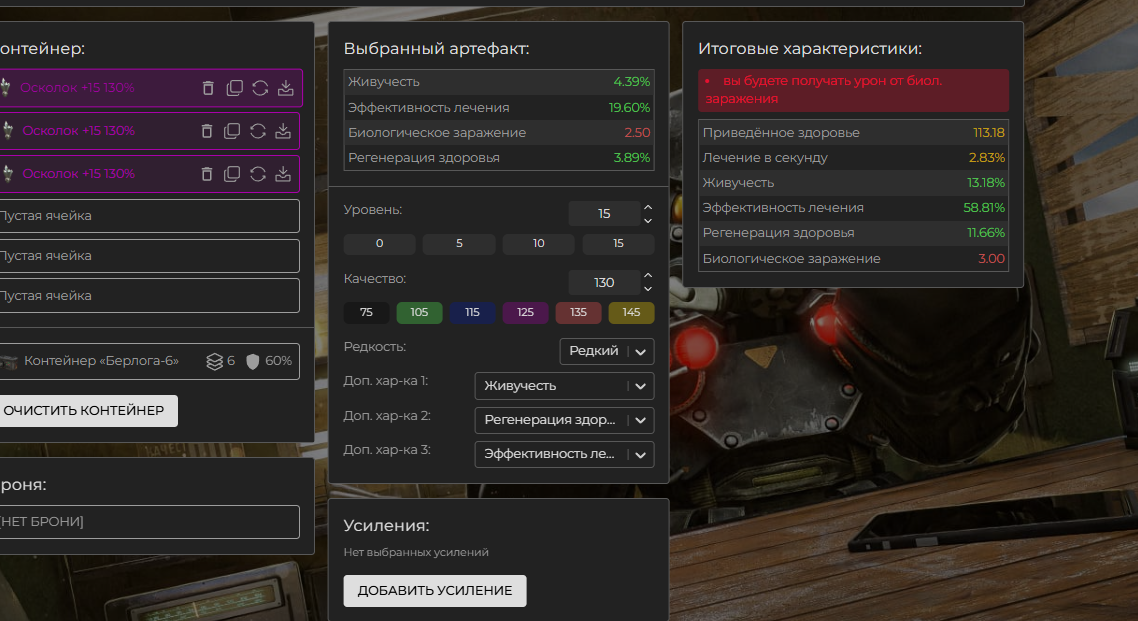
Task: Click the Выбранный артефакт heading
Action: 436,49
